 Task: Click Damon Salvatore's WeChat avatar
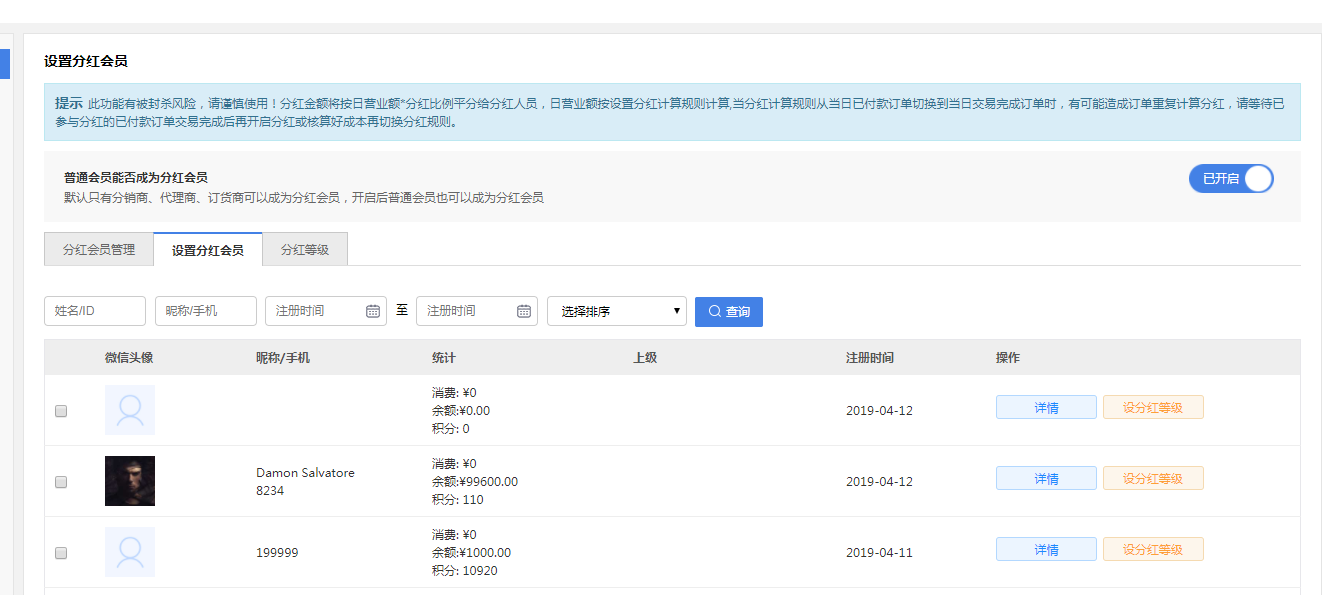coord(130,480)
